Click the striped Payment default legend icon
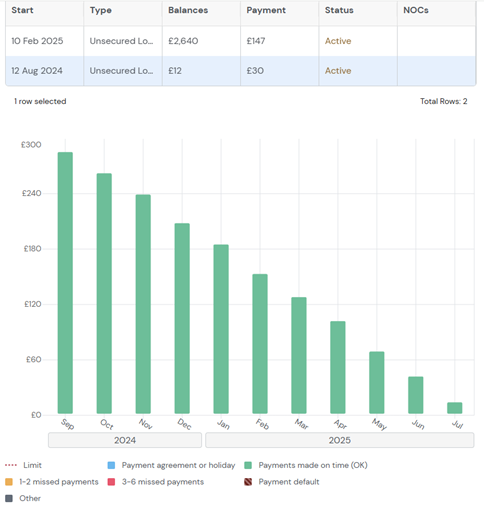484x517 pixels. tap(248, 482)
